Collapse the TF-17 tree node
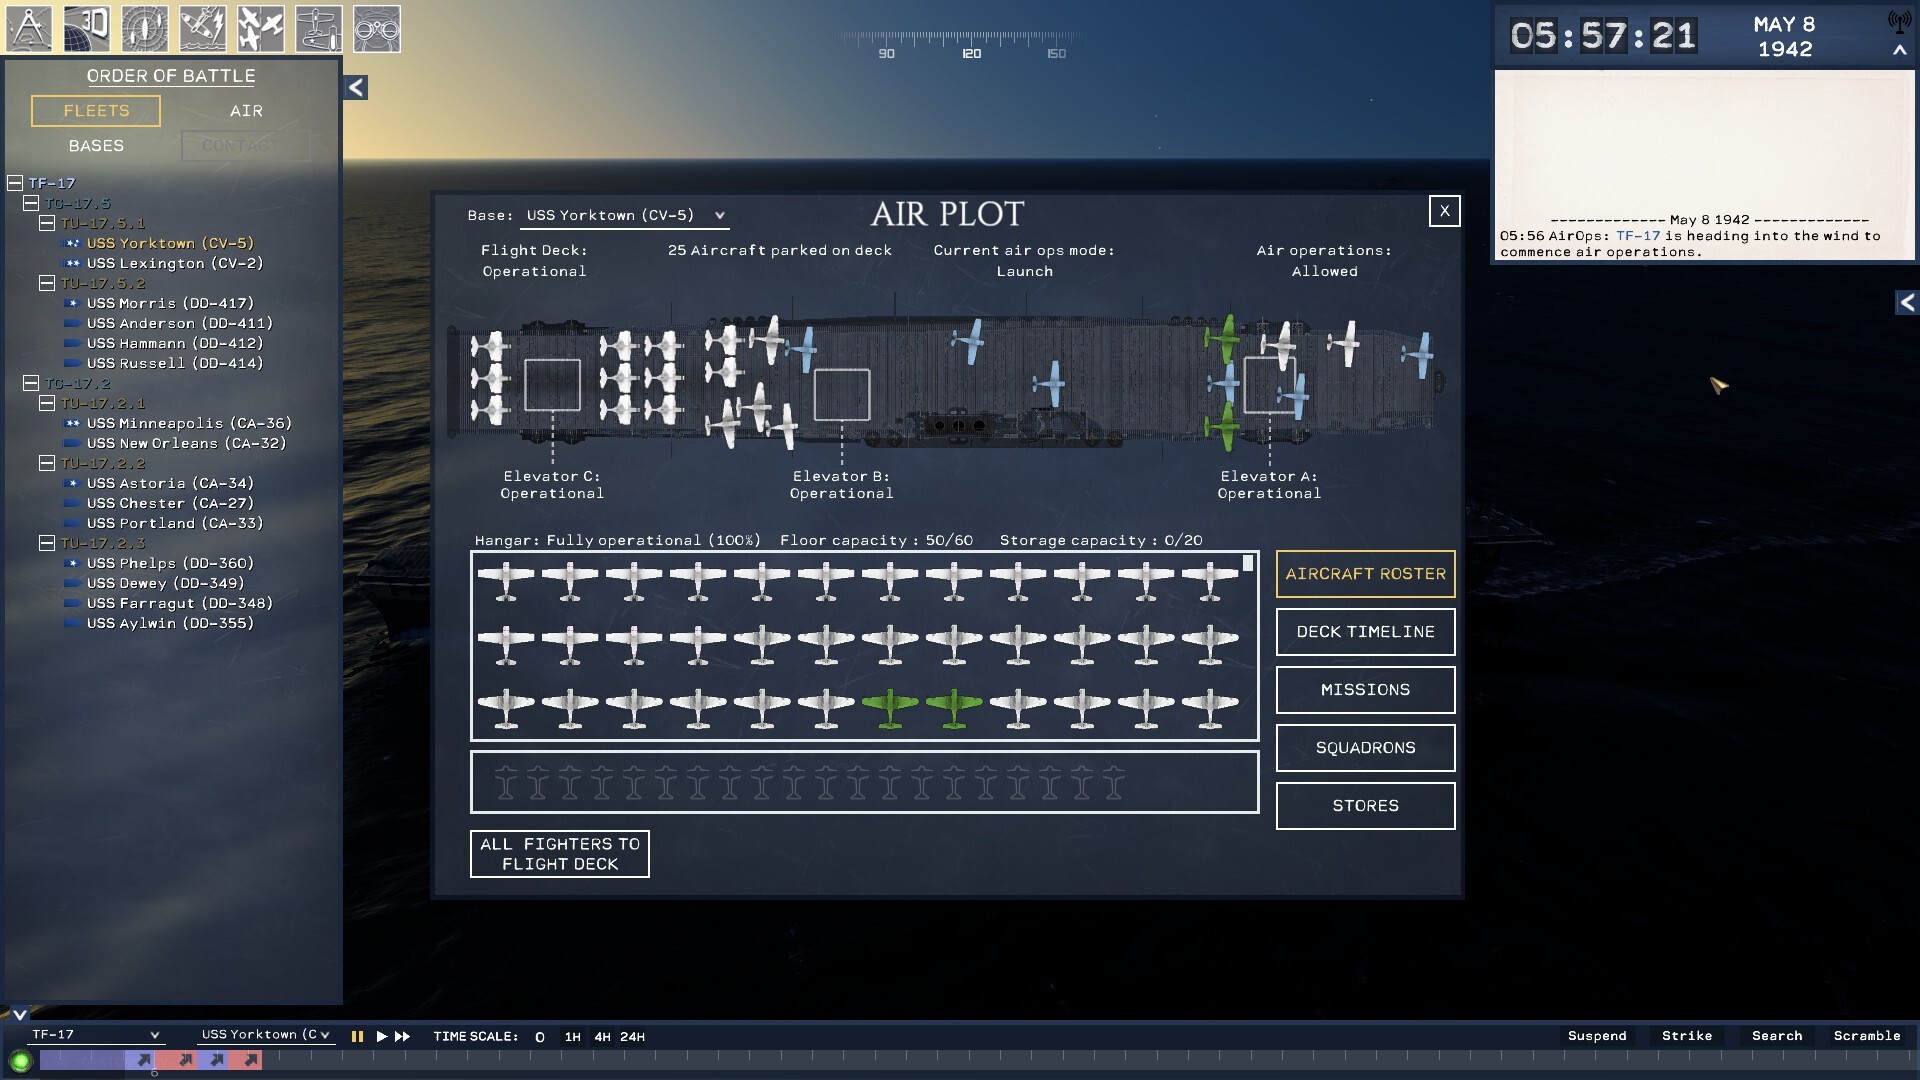The width and height of the screenshot is (1920, 1080). pos(15,183)
